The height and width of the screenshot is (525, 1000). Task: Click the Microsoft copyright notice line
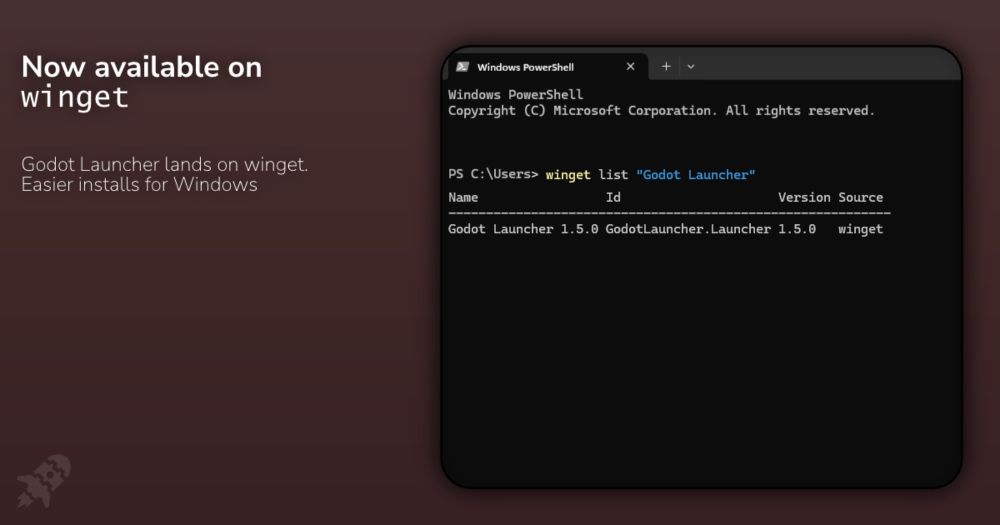[661, 110]
